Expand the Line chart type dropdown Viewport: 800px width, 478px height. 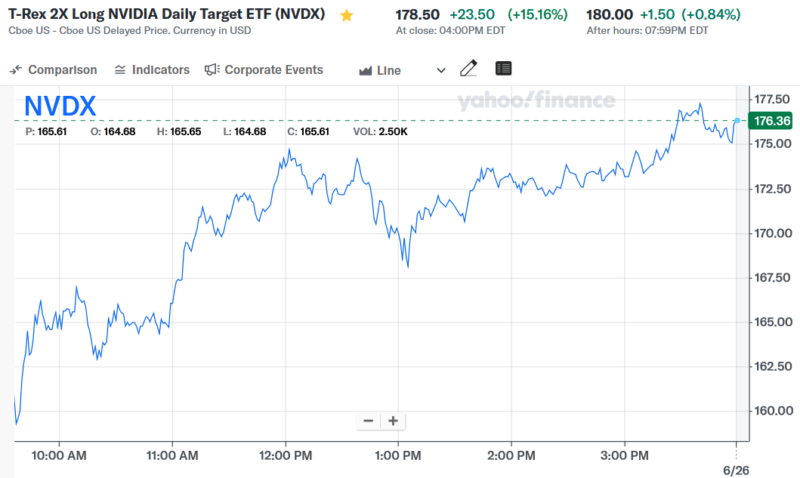point(441,70)
